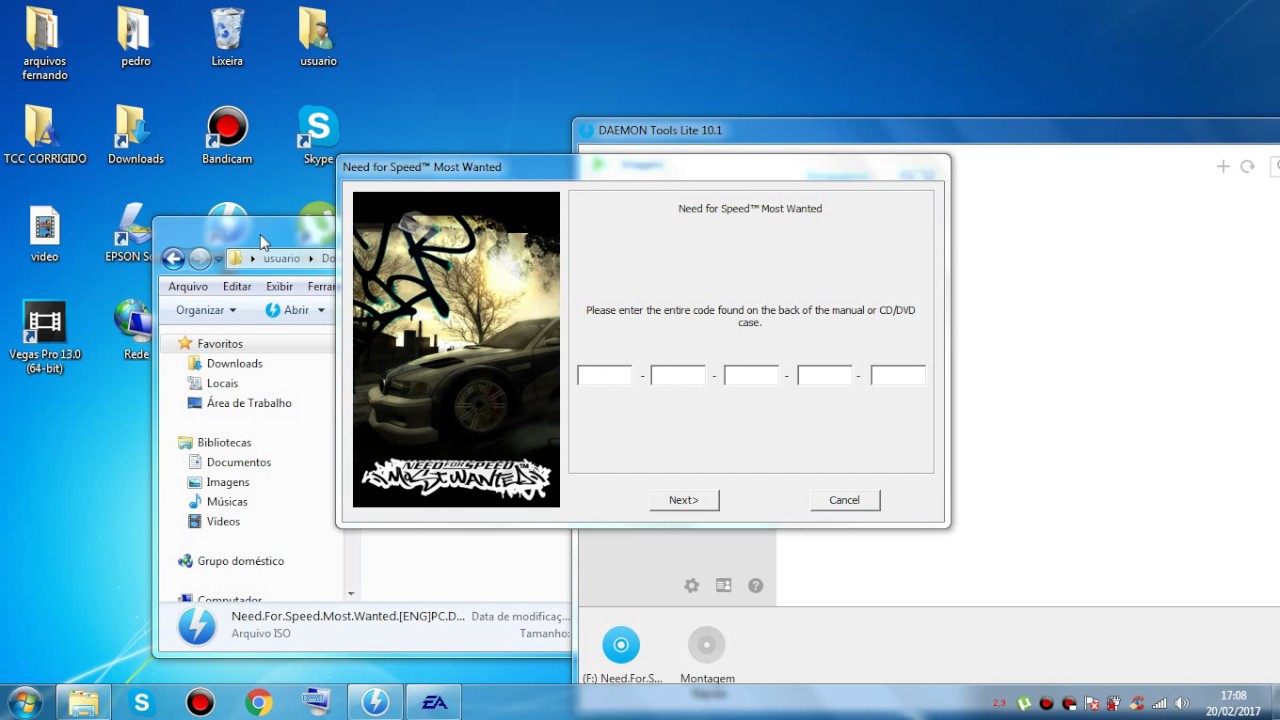Viewport: 1280px width, 720px height.
Task: Select Músicas library
Action: point(217,502)
